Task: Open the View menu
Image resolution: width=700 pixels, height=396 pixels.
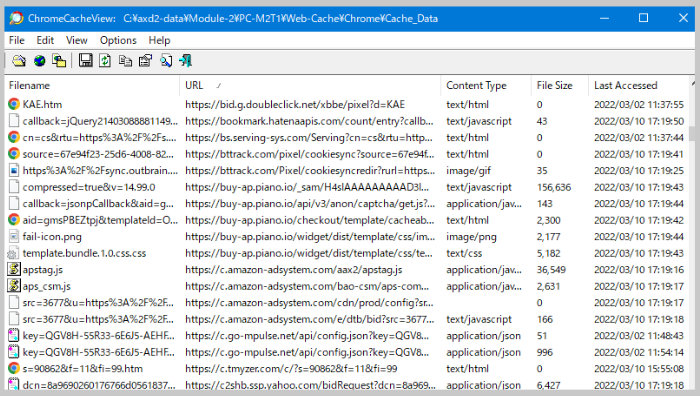Action: 77,40
